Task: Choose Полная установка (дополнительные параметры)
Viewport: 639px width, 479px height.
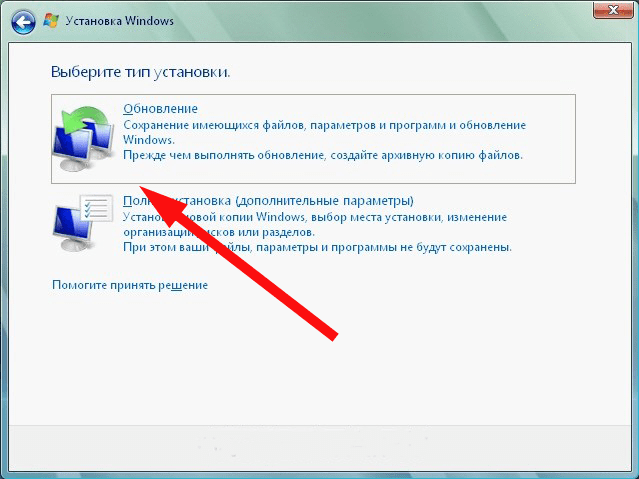Action: point(268,201)
